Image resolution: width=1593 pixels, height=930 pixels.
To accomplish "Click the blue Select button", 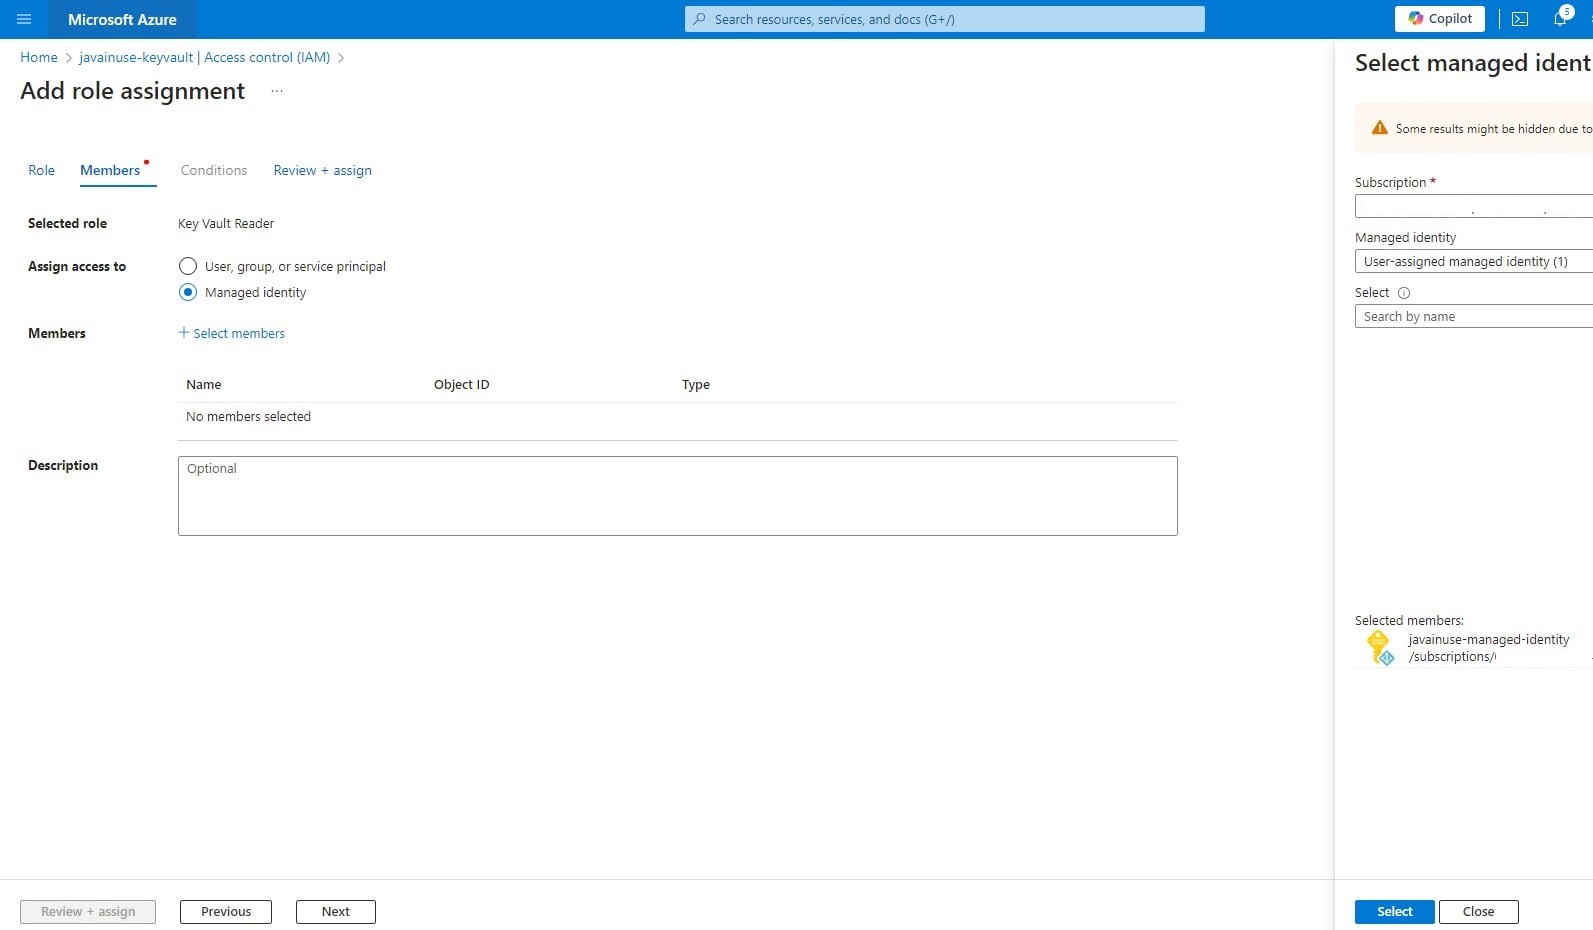I will click(1395, 912).
